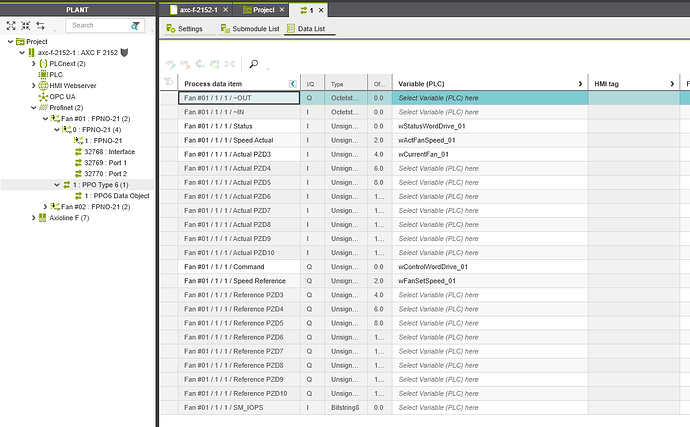This screenshot has height=427, width=690.
Task: Expand the Axioline F (7) node
Action: click(x=33, y=217)
